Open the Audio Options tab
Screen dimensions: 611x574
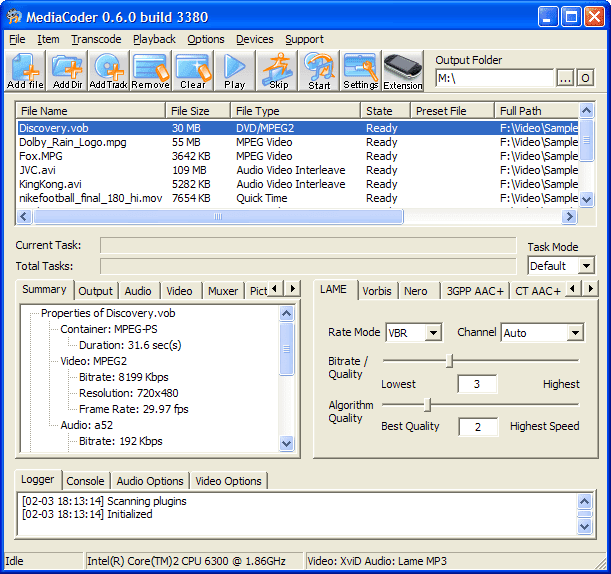pyautogui.click(x=150, y=481)
